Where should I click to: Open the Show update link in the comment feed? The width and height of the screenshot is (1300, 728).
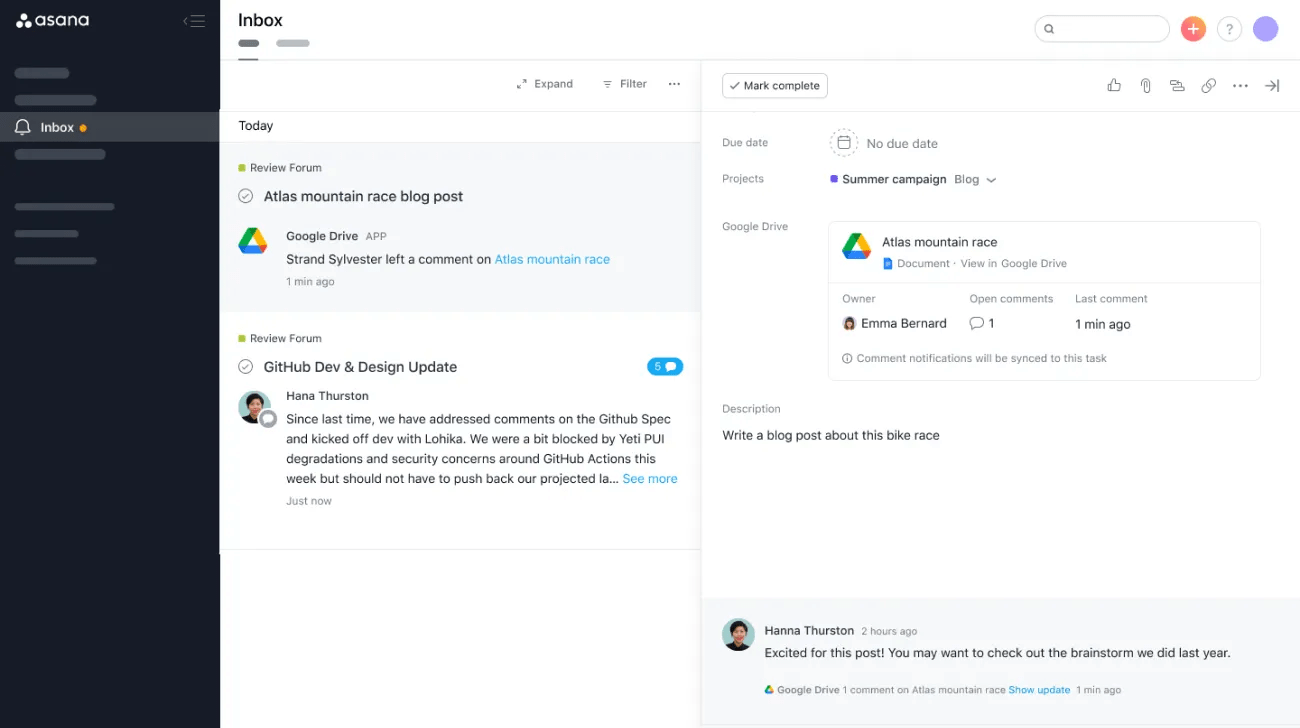tap(1039, 689)
